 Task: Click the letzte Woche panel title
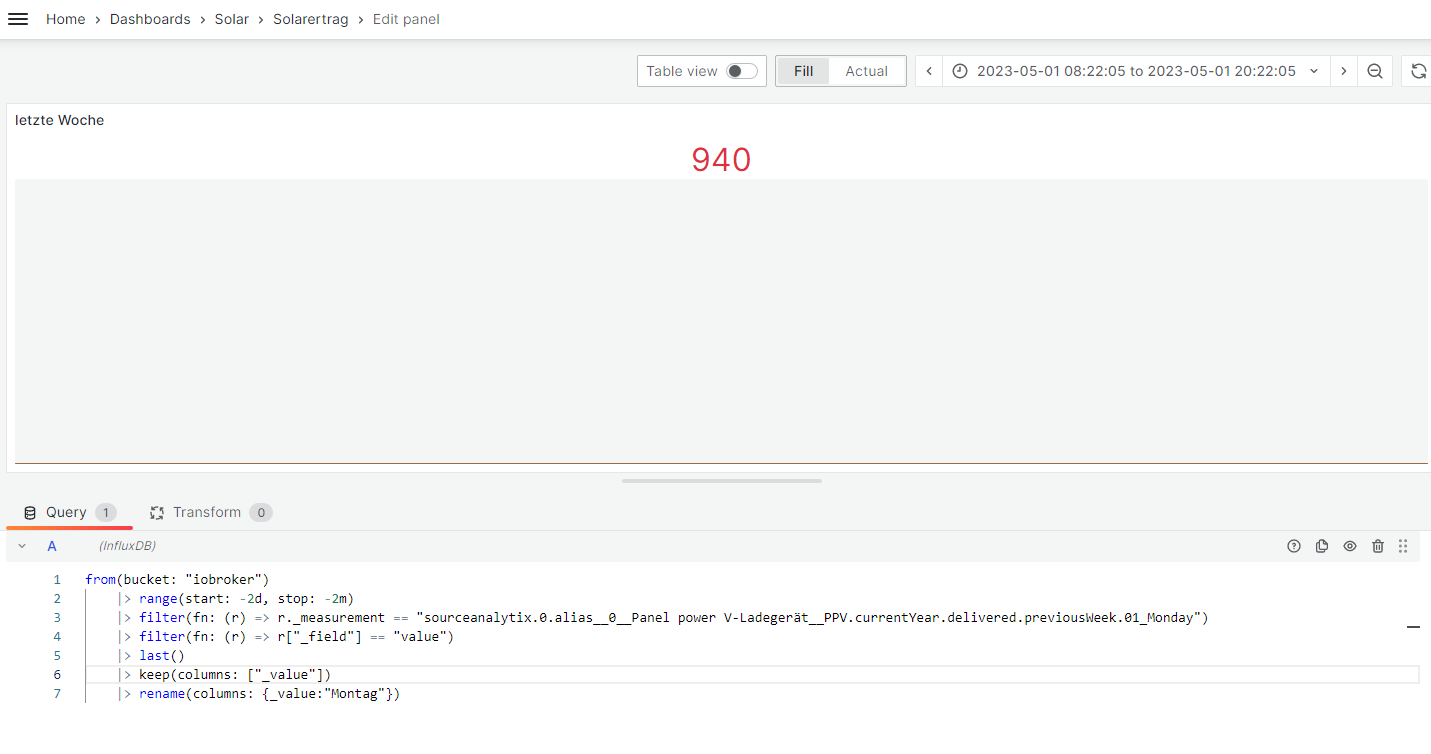pos(60,120)
